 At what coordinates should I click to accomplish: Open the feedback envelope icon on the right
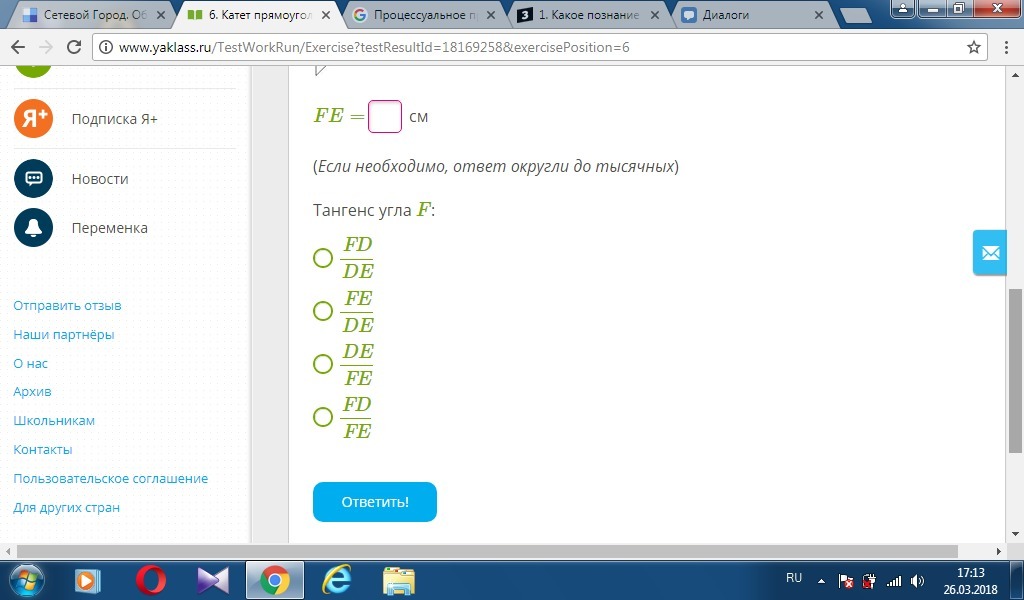pyautogui.click(x=989, y=253)
